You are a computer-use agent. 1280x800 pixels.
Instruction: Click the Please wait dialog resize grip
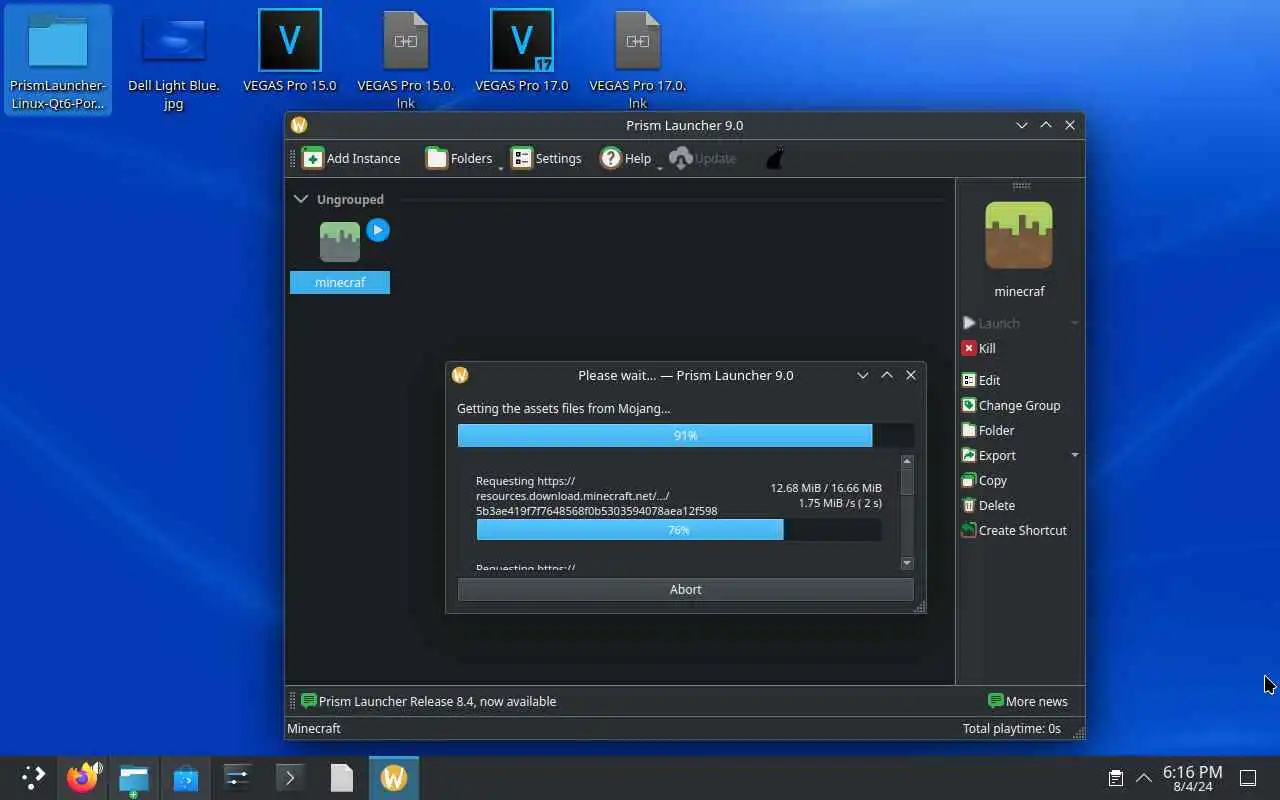[919, 606]
